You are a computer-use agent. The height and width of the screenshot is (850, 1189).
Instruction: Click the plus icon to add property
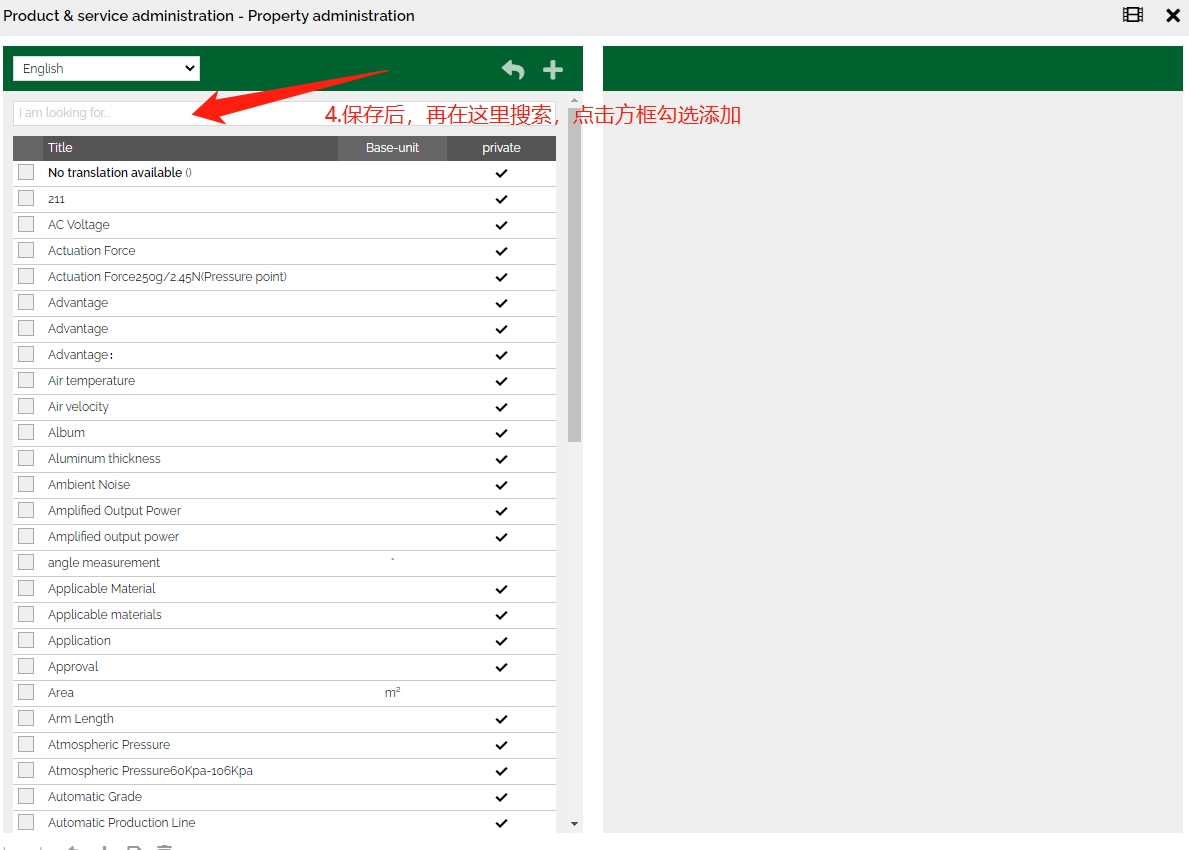point(553,69)
